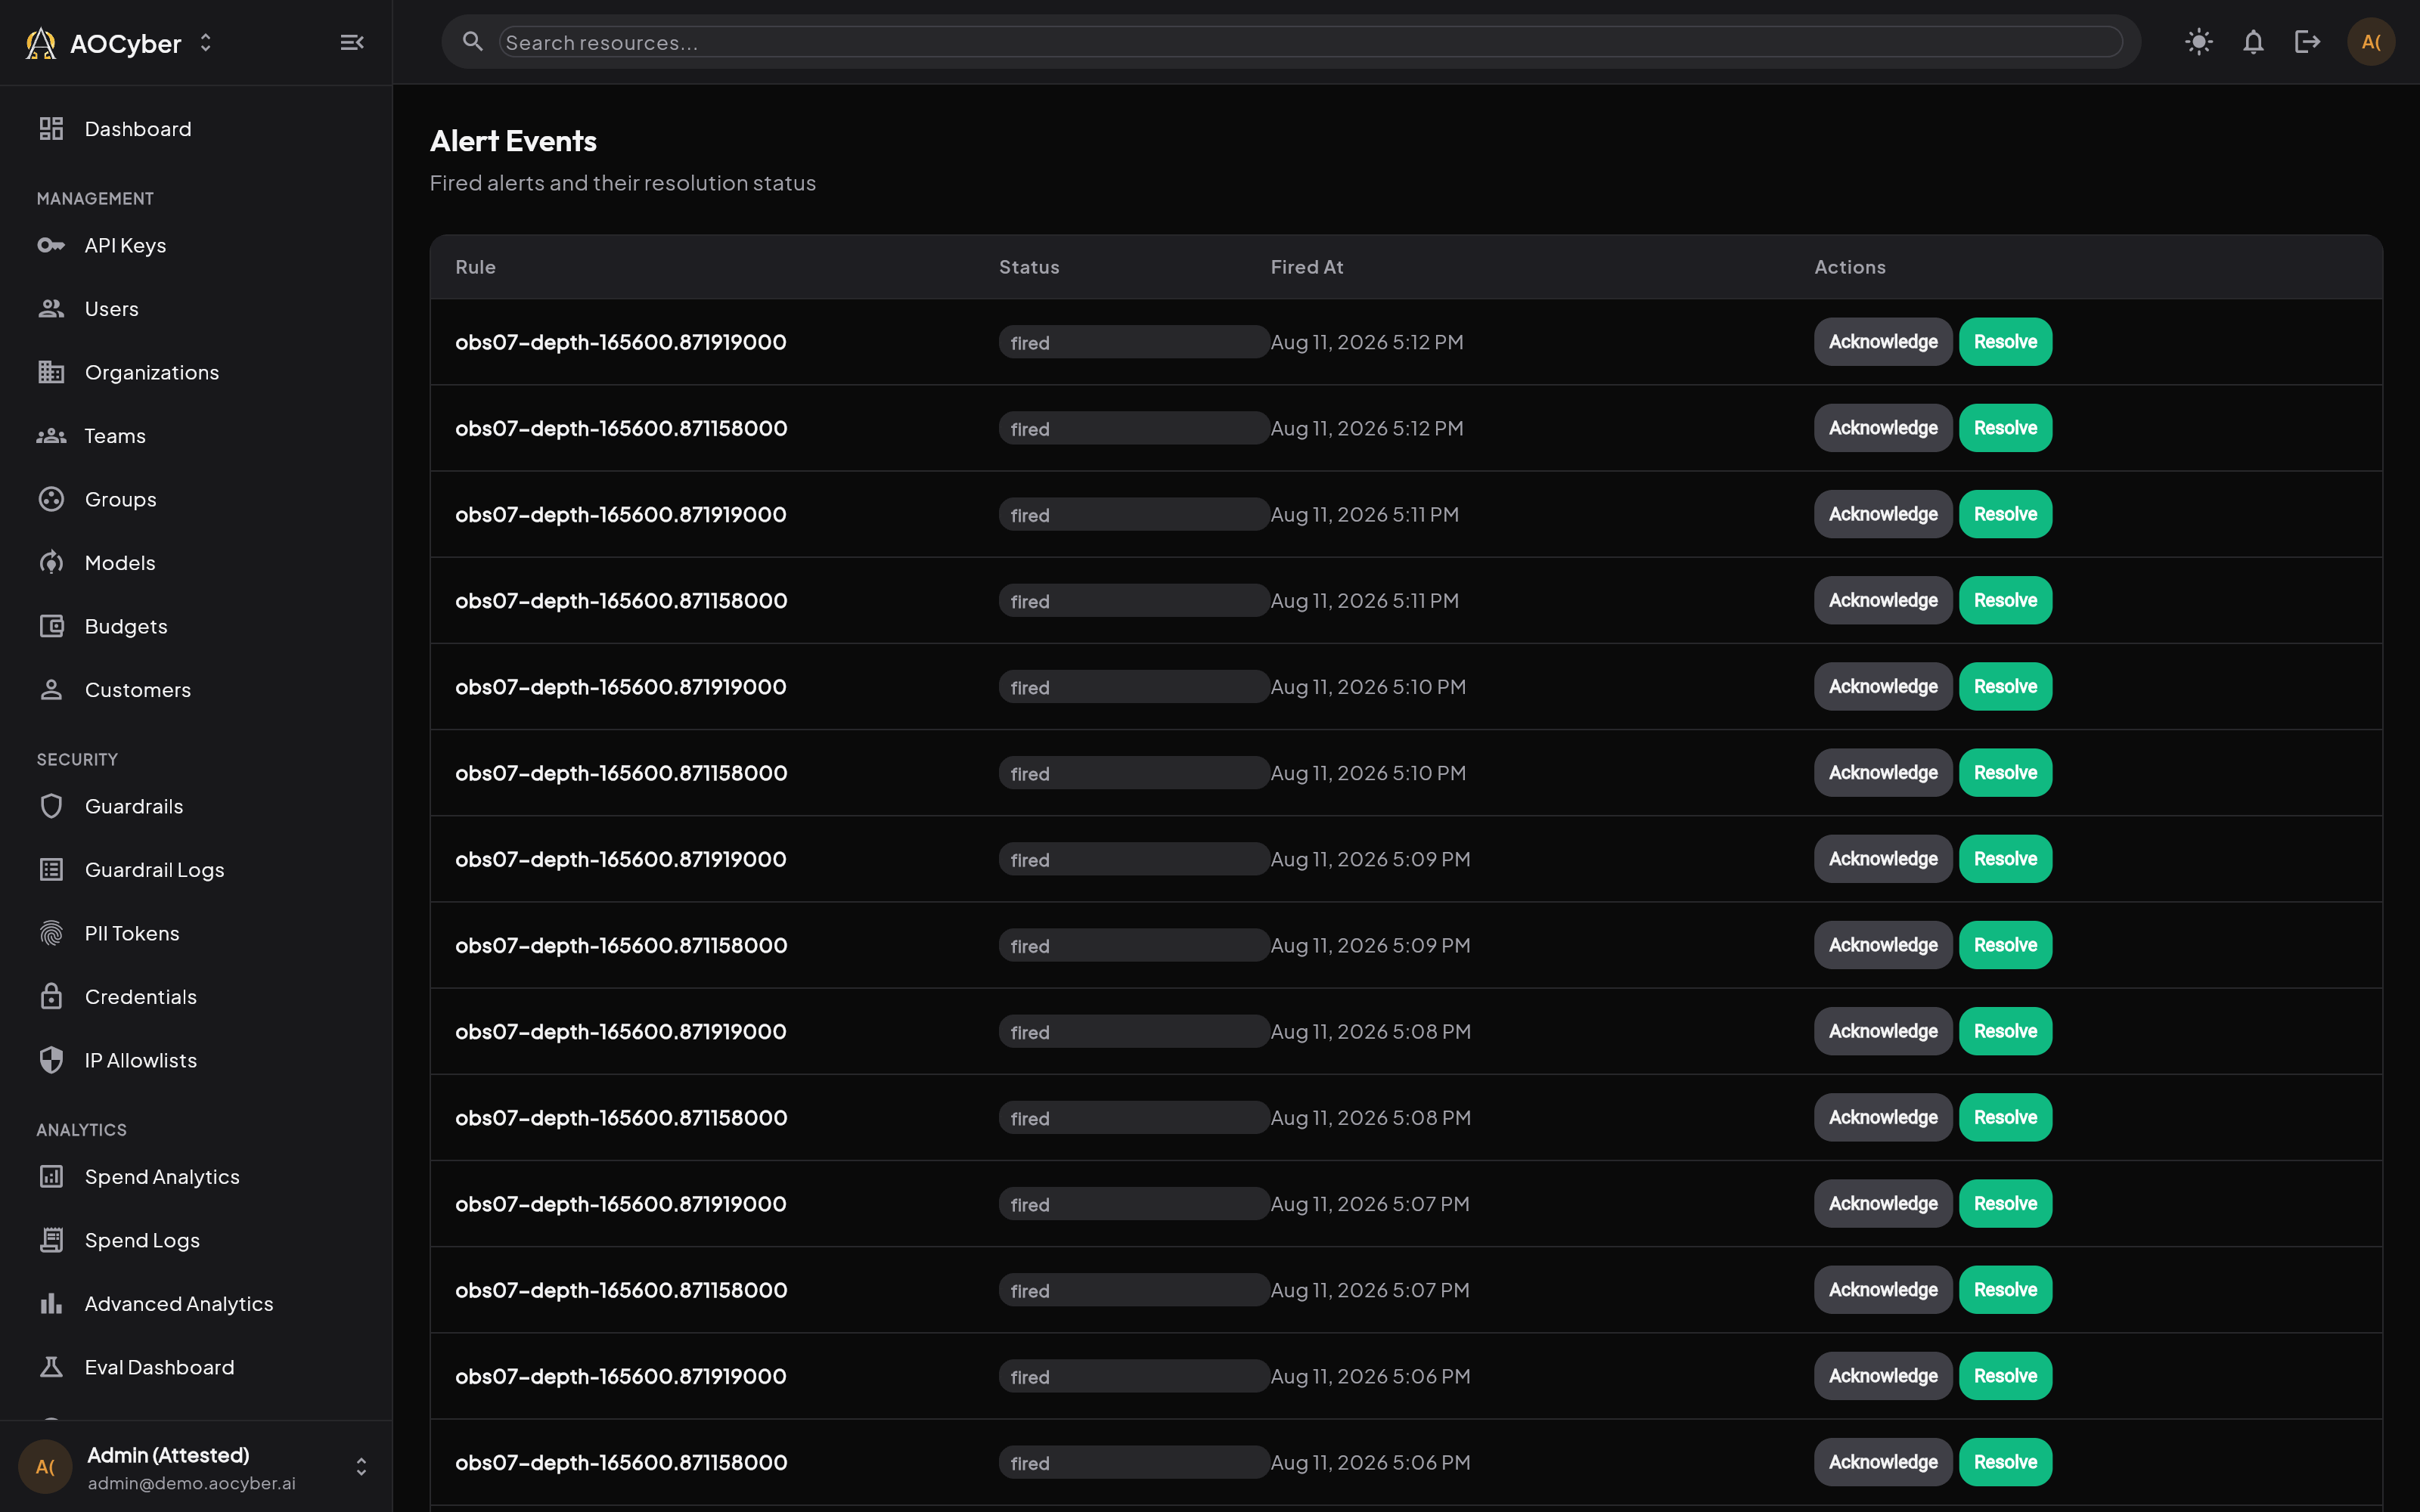Click the Spend Analytics chart icon
The height and width of the screenshot is (1512, 2420).
pyautogui.click(x=51, y=1177)
